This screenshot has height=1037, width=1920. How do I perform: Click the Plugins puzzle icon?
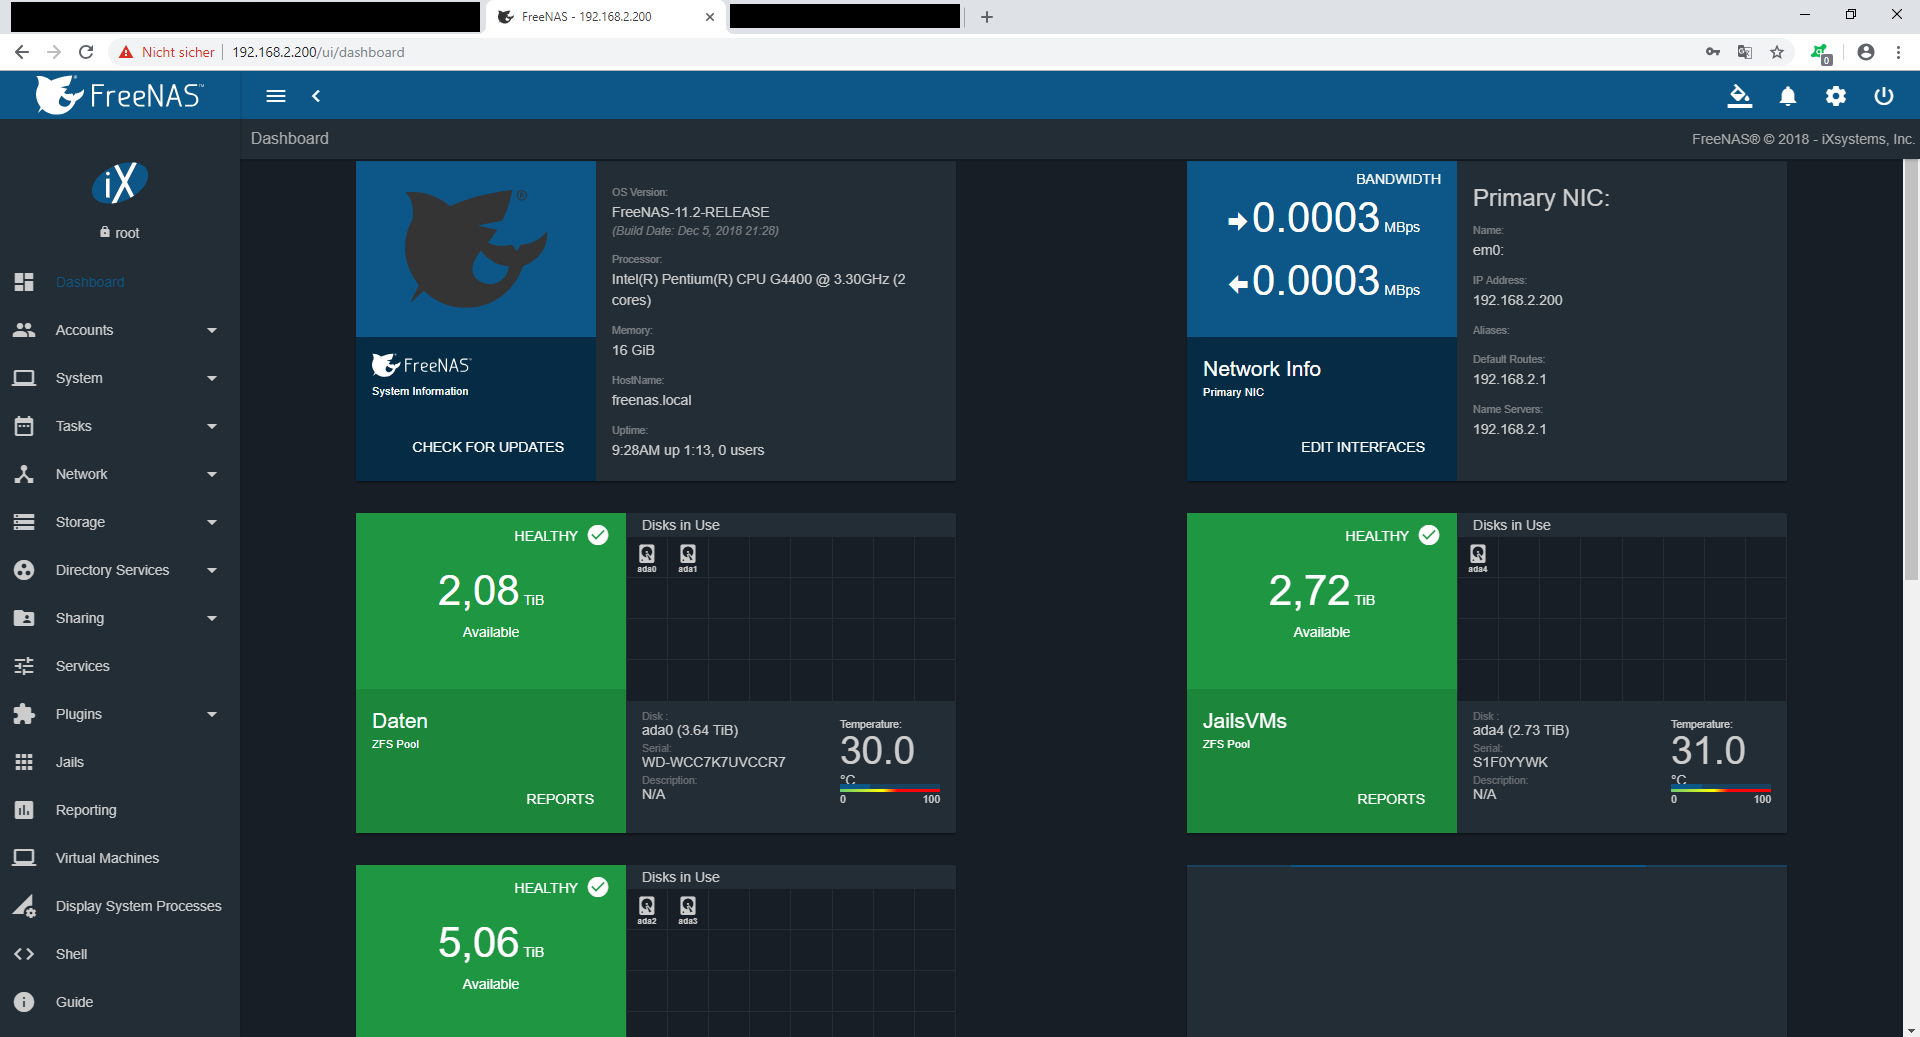[x=24, y=714]
